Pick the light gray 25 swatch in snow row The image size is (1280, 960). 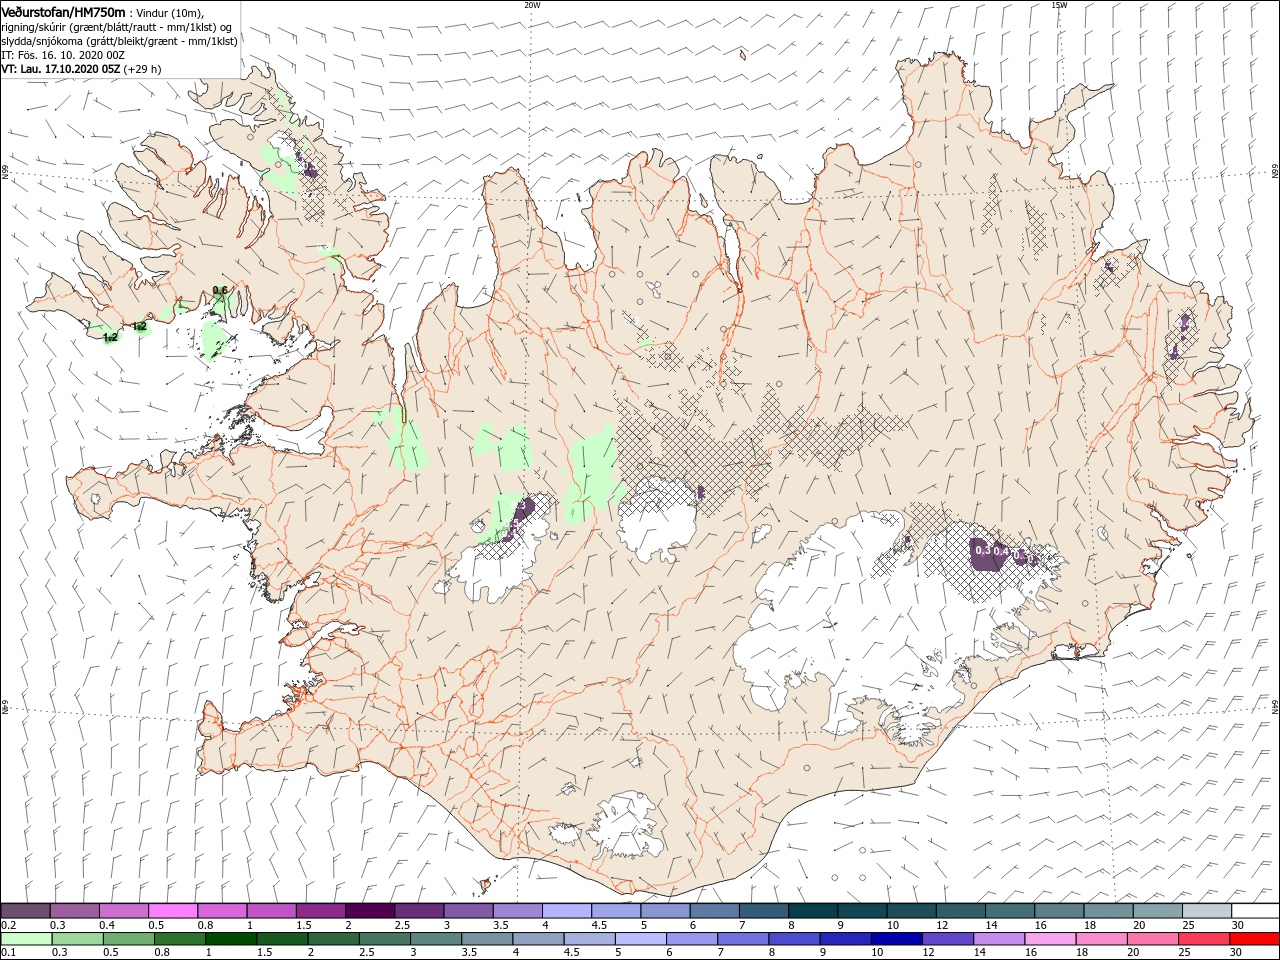point(1207,911)
